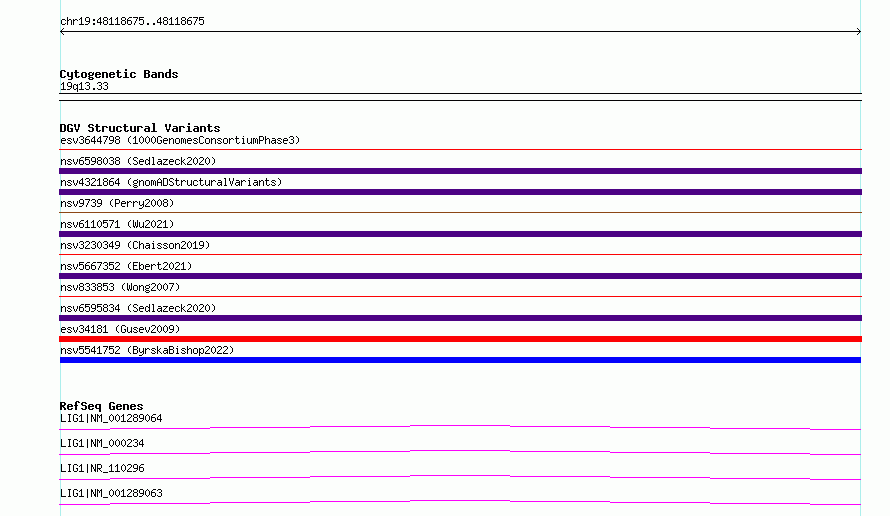Select the nsv833853 (Wong2007) label
Viewport: 890px width, 516px height.
(x=120, y=287)
